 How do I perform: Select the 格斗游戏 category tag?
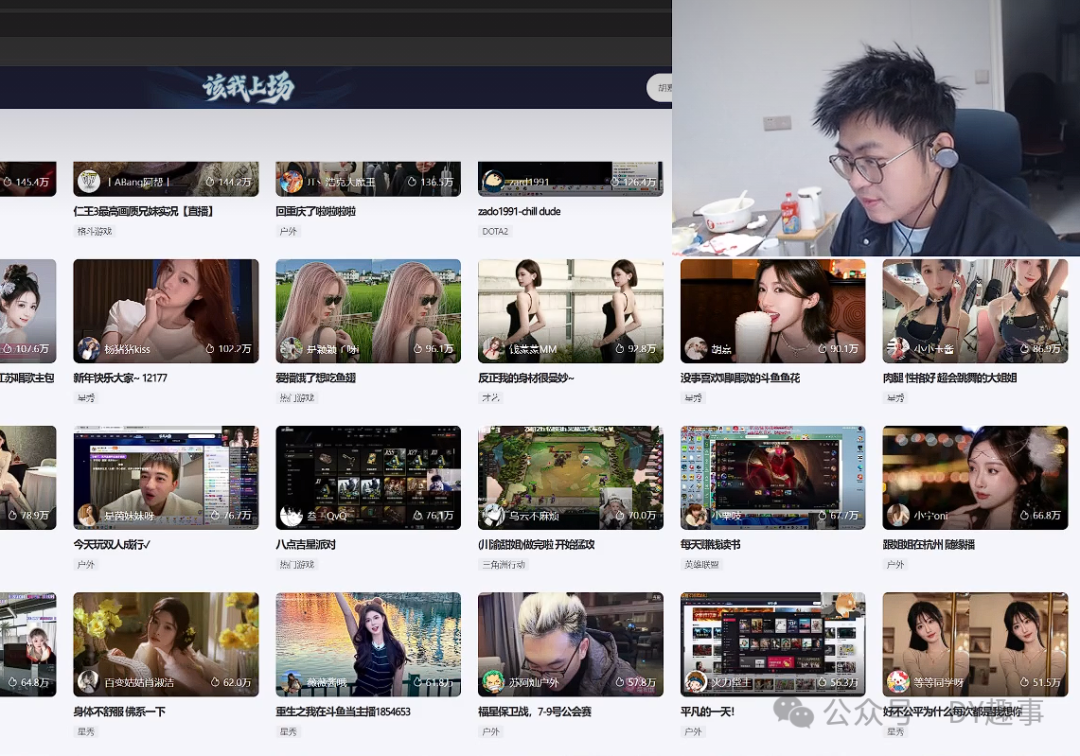(94, 231)
